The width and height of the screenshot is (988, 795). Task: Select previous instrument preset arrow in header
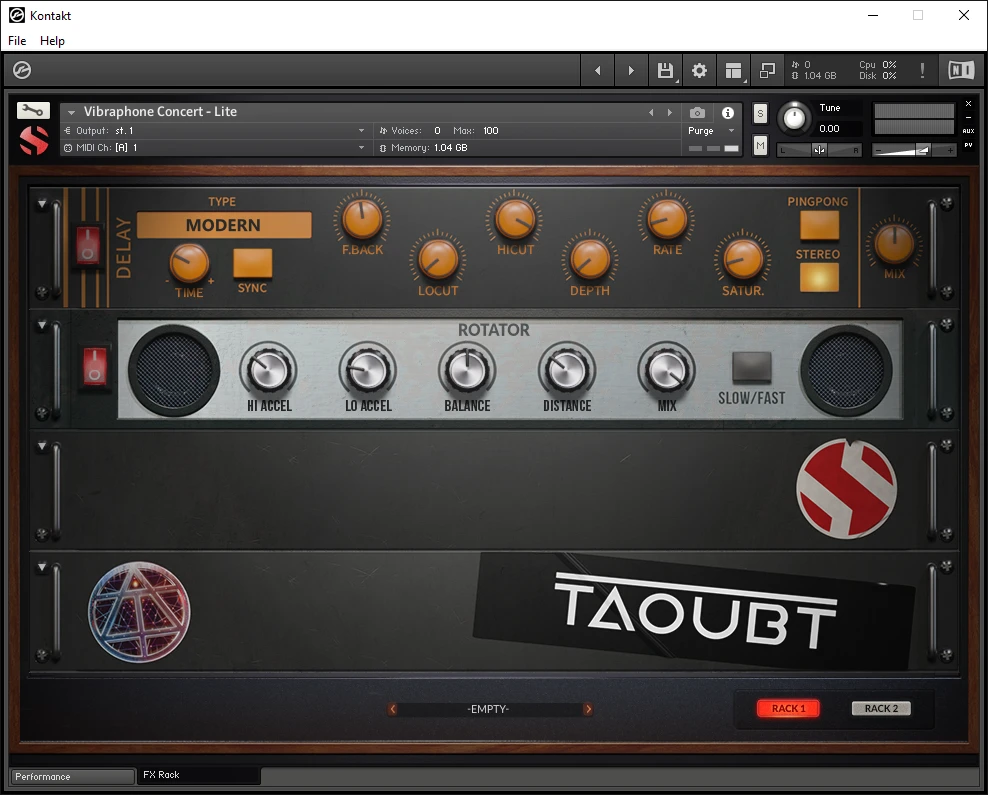coord(652,113)
